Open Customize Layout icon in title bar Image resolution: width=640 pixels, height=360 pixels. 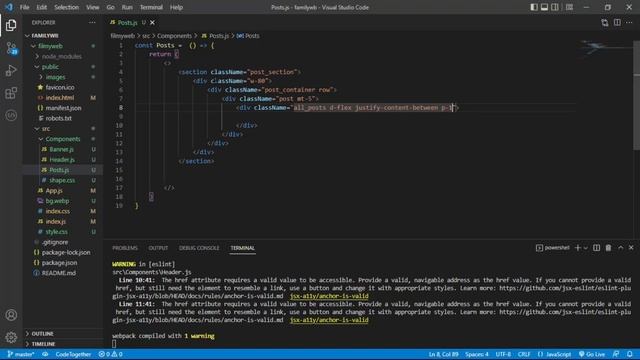click(x=569, y=7)
